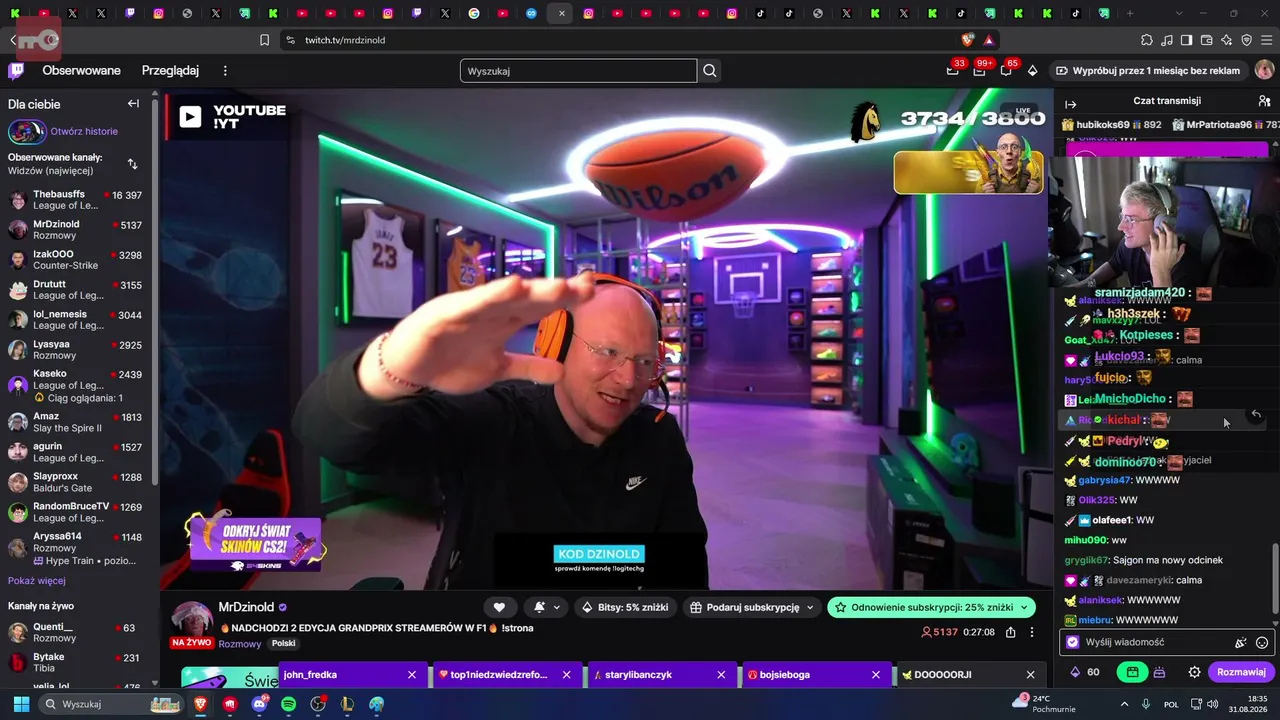
Task: Open Brave Shields icon in address bar
Action: click(x=968, y=40)
